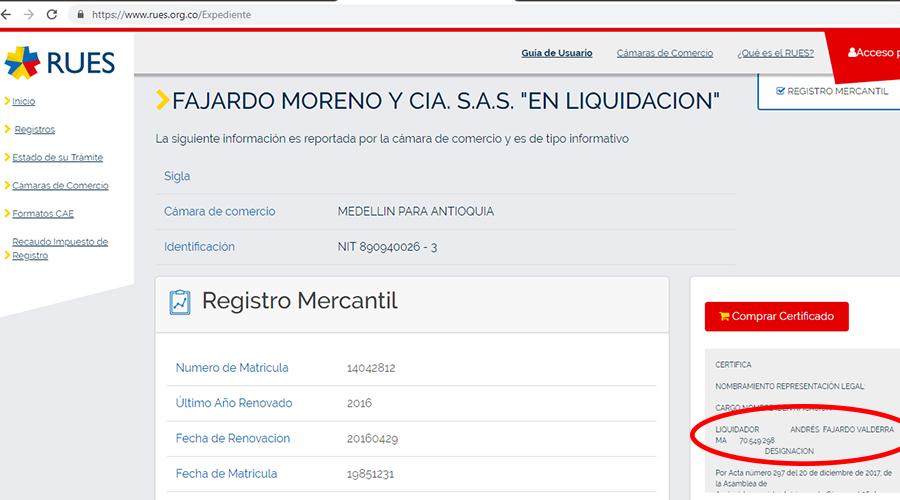Click the LIQUIDADOR text in certificate
900x500 pixels.
pos(737,429)
